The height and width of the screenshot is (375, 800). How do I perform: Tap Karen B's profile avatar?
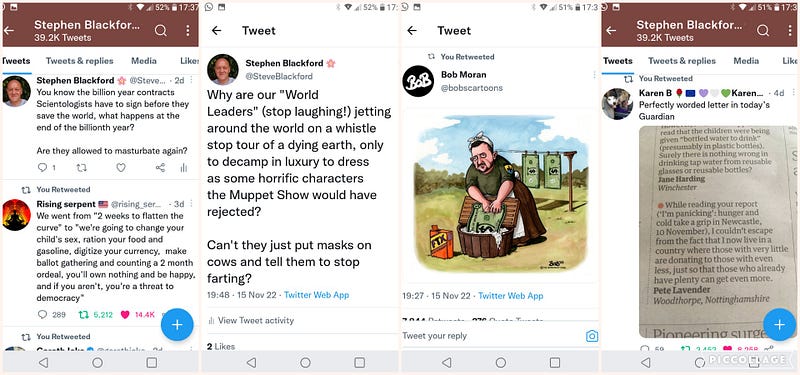(x=617, y=104)
